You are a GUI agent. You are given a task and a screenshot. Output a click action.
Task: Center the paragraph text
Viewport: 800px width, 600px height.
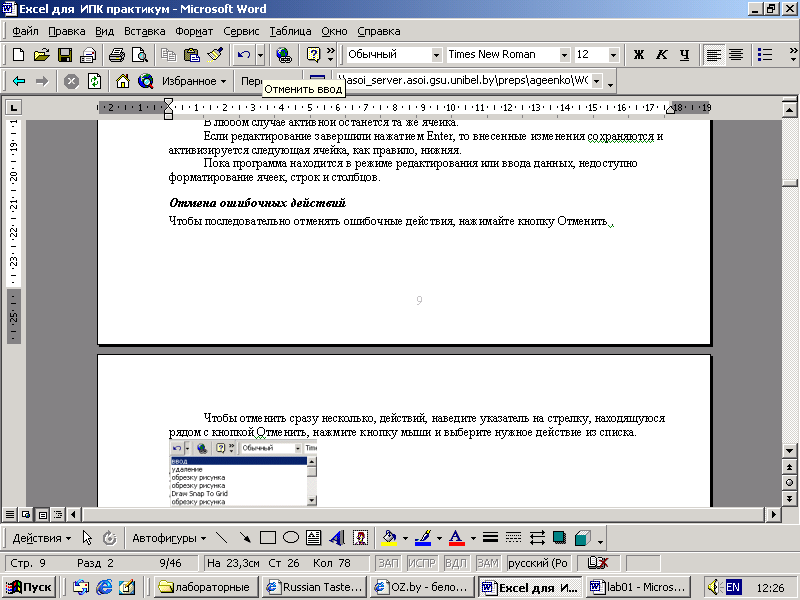pyautogui.click(x=736, y=55)
